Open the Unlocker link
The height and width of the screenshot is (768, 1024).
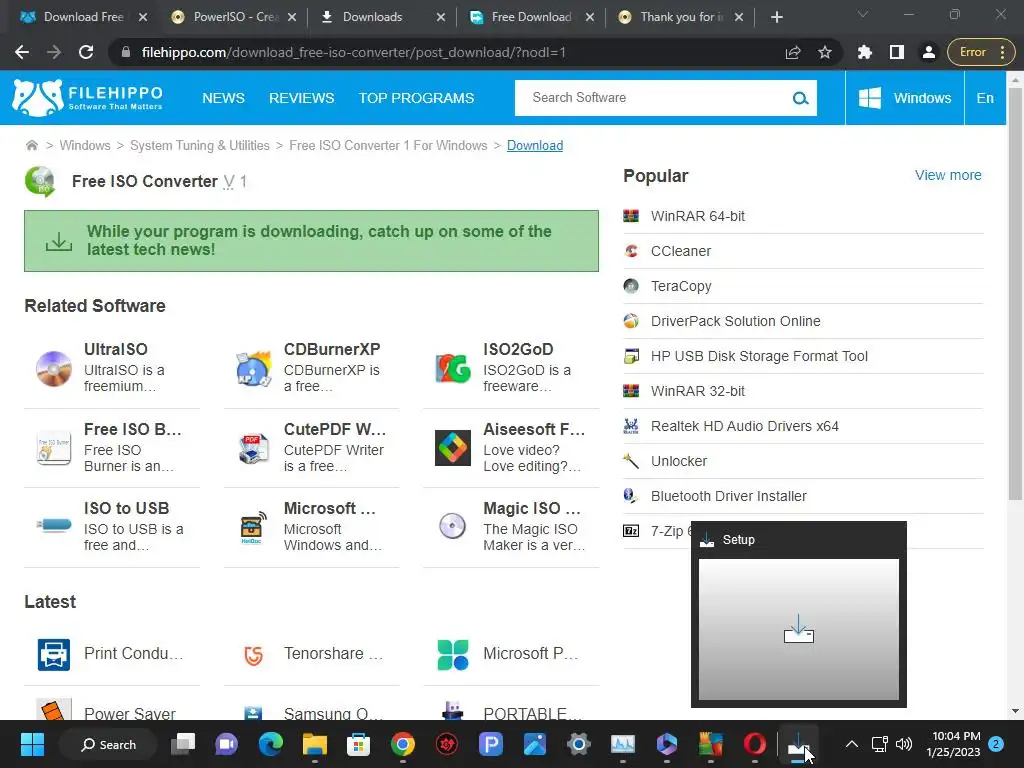tap(679, 461)
